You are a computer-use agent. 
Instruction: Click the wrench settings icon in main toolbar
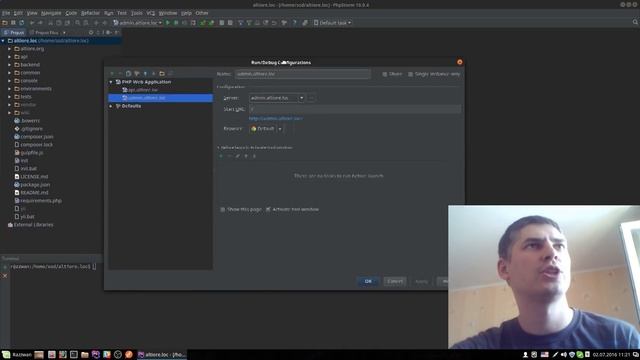point(284,23)
